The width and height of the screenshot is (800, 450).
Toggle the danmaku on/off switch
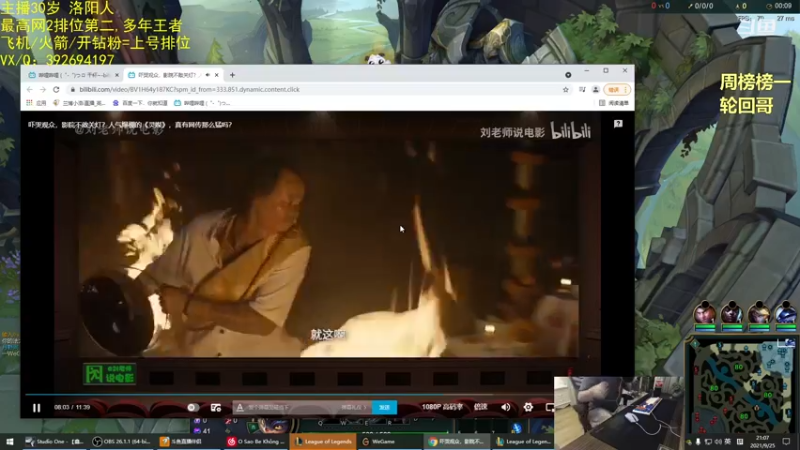click(193, 408)
